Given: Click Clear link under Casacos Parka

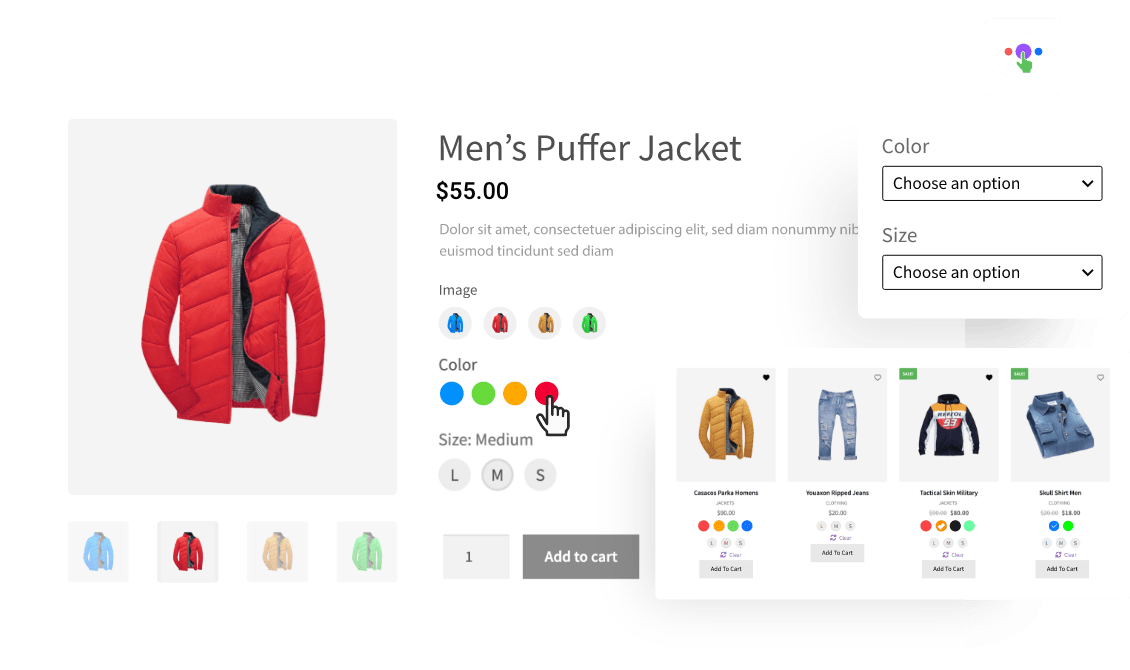Looking at the screenshot, I should tap(731, 555).
